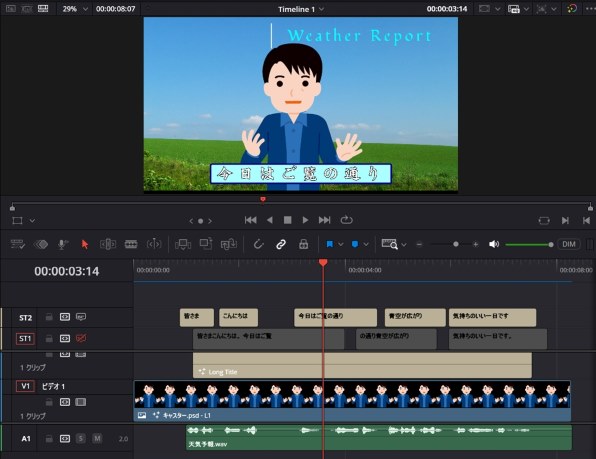596x459 pixels.
Task: Click the plus zoom in button
Action: tap(476, 244)
